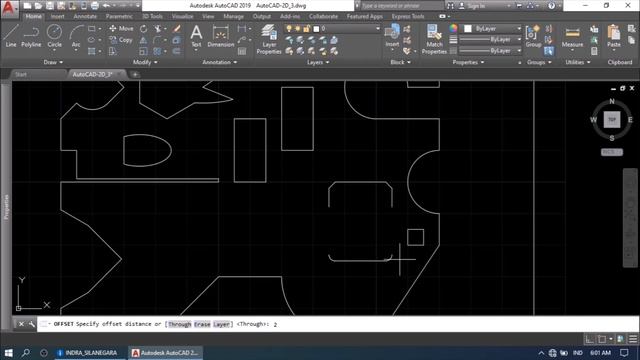Select the Line drawing tool
Screen dimensions: 640x360
(x=11, y=36)
